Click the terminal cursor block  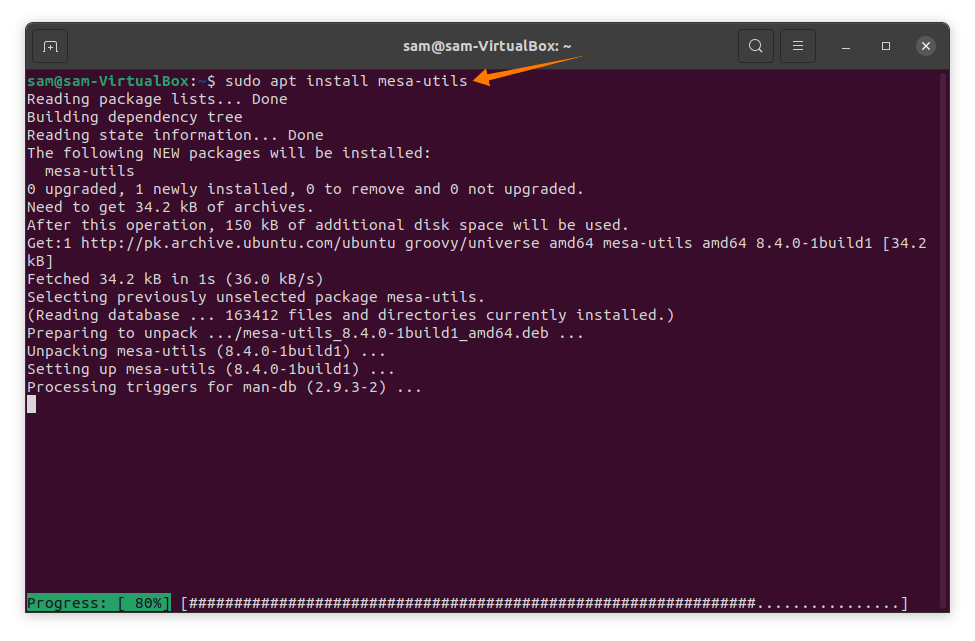click(32, 404)
